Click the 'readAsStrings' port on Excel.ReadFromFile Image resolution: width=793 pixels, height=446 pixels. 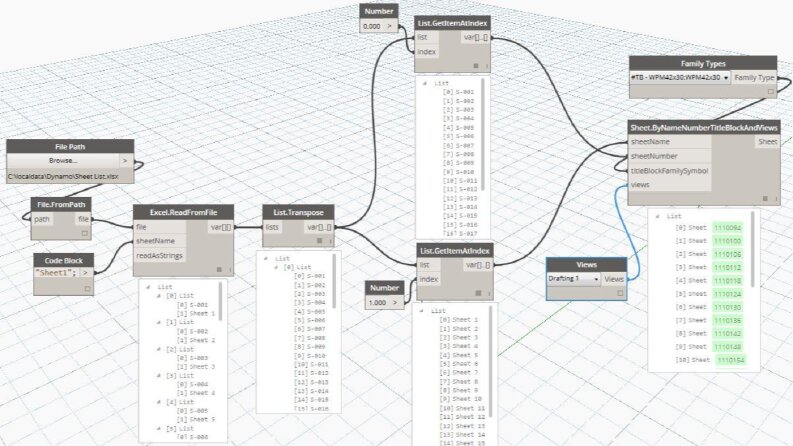pos(159,255)
